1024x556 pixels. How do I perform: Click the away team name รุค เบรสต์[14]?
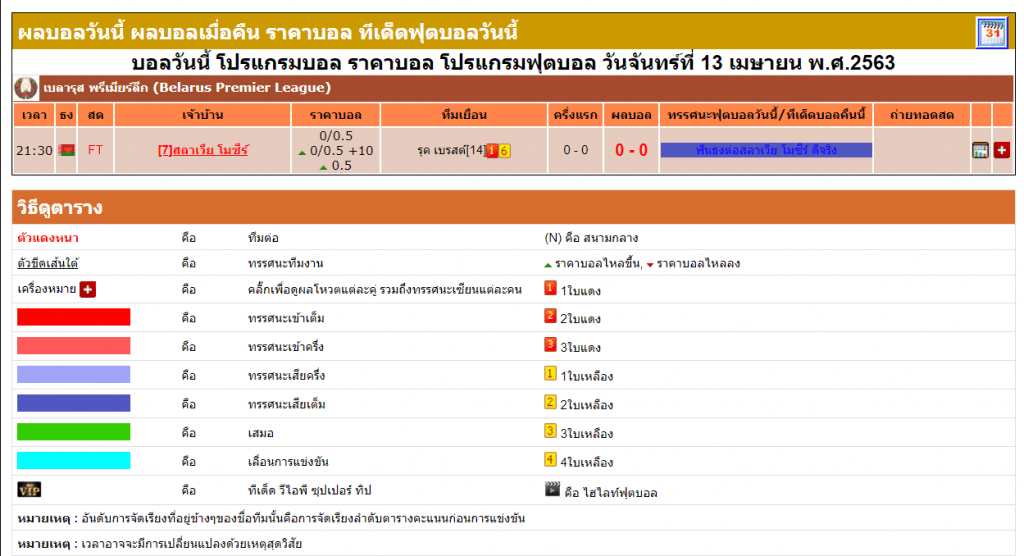coord(451,150)
